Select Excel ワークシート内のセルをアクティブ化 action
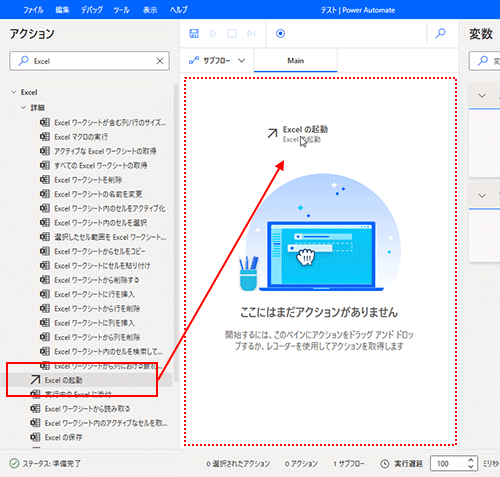 point(103,209)
